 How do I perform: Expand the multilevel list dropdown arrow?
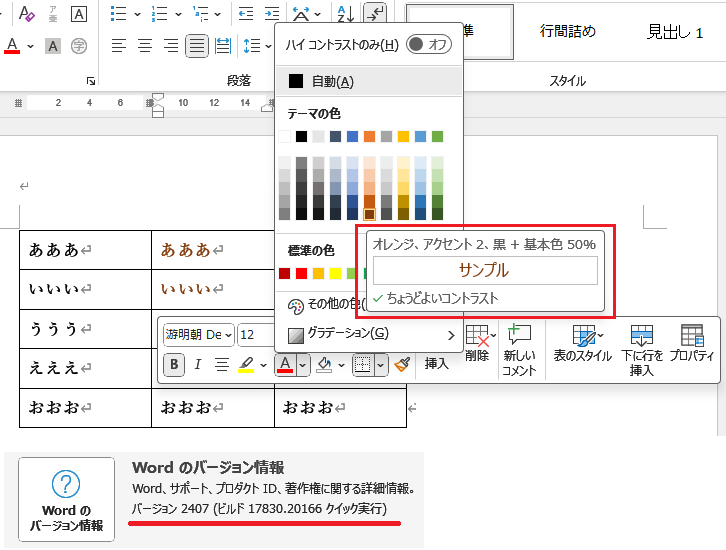click(x=218, y=14)
